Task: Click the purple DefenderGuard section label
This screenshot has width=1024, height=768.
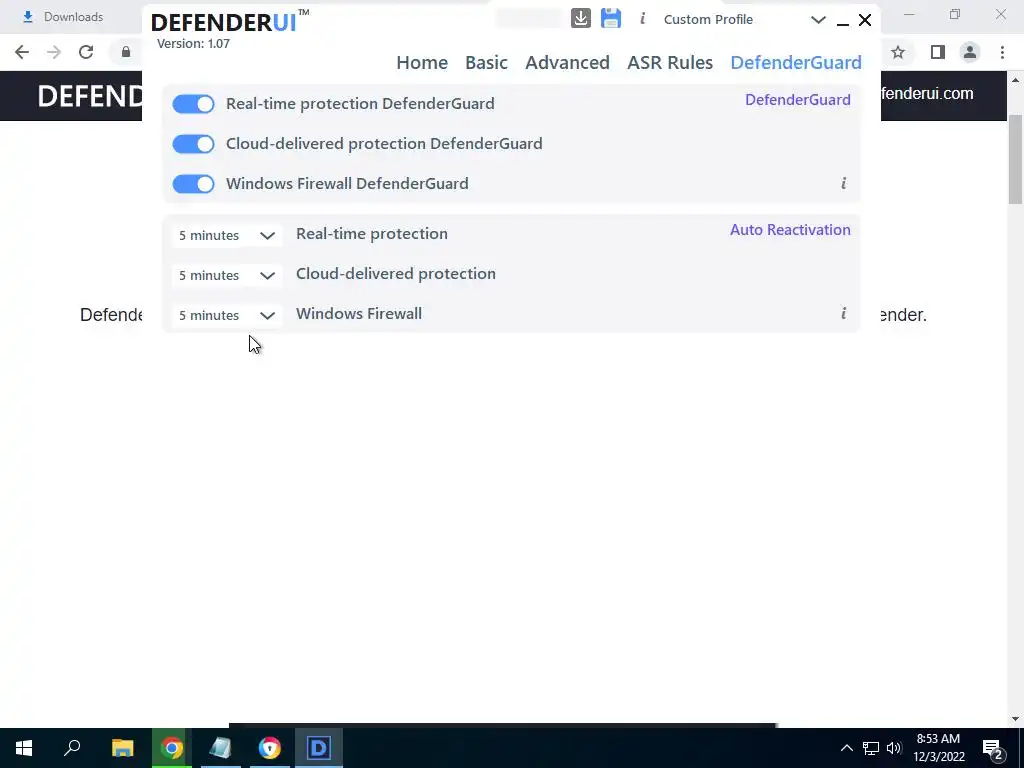Action: point(798,99)
